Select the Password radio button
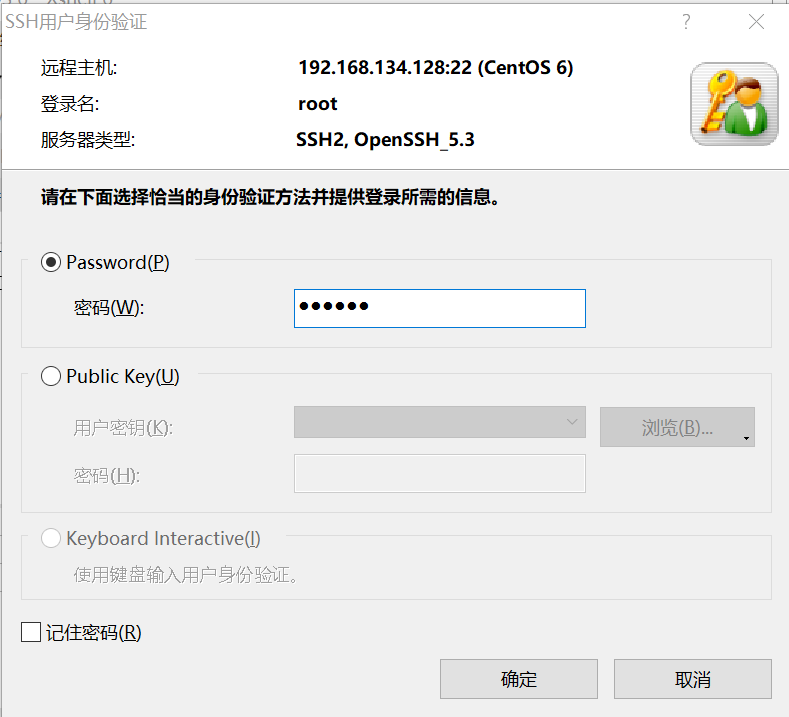 51,262
